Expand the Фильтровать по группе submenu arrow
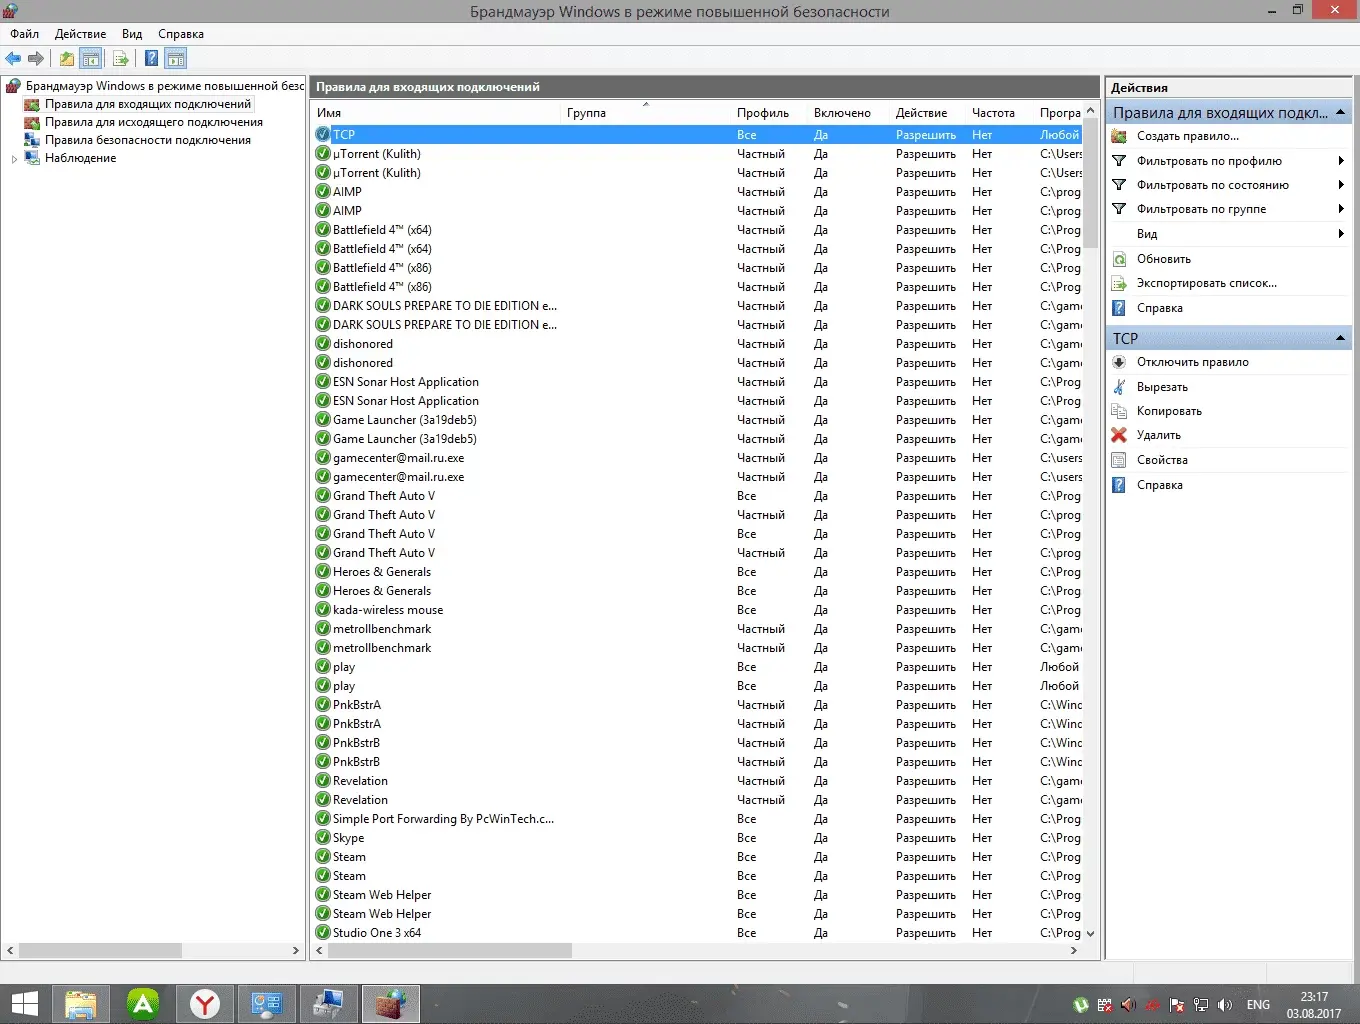The image size is (1360, 1024). tap(1340, 208)
